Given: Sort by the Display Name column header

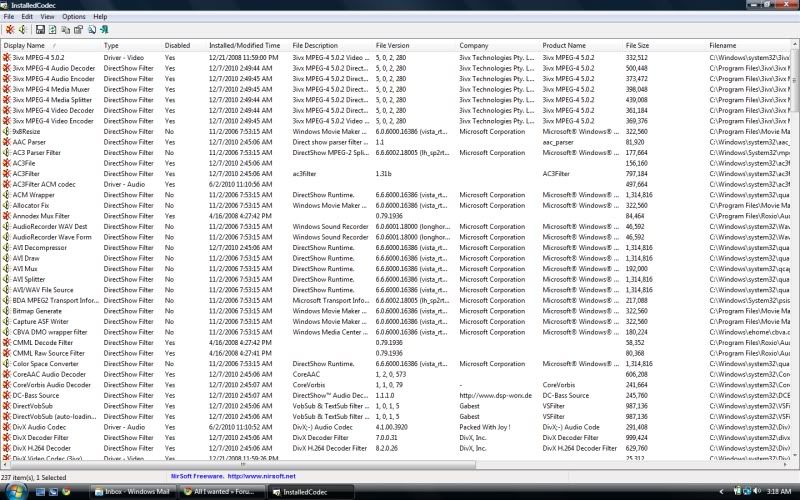Looking at the screenshot, I should pyautogui.click(x=51, y=45).
